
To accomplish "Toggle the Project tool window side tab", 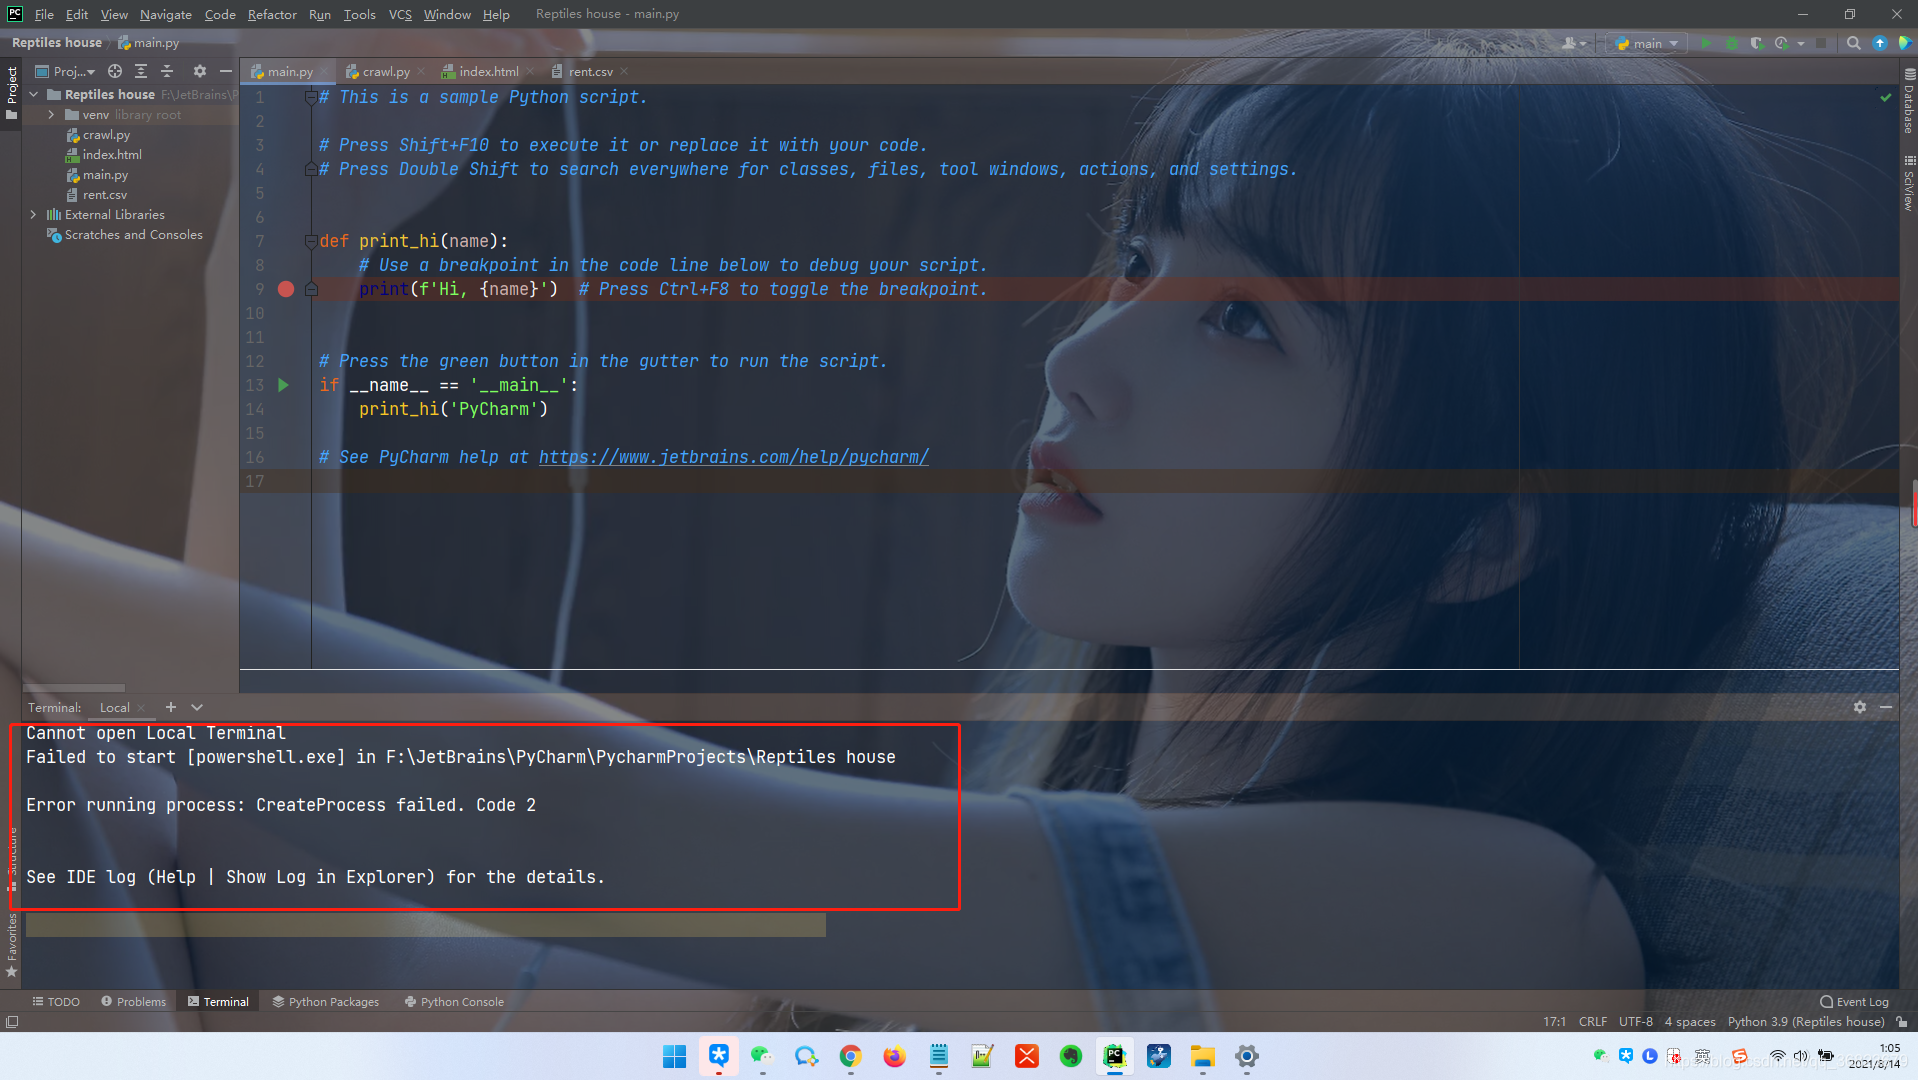I will point(12,93).
